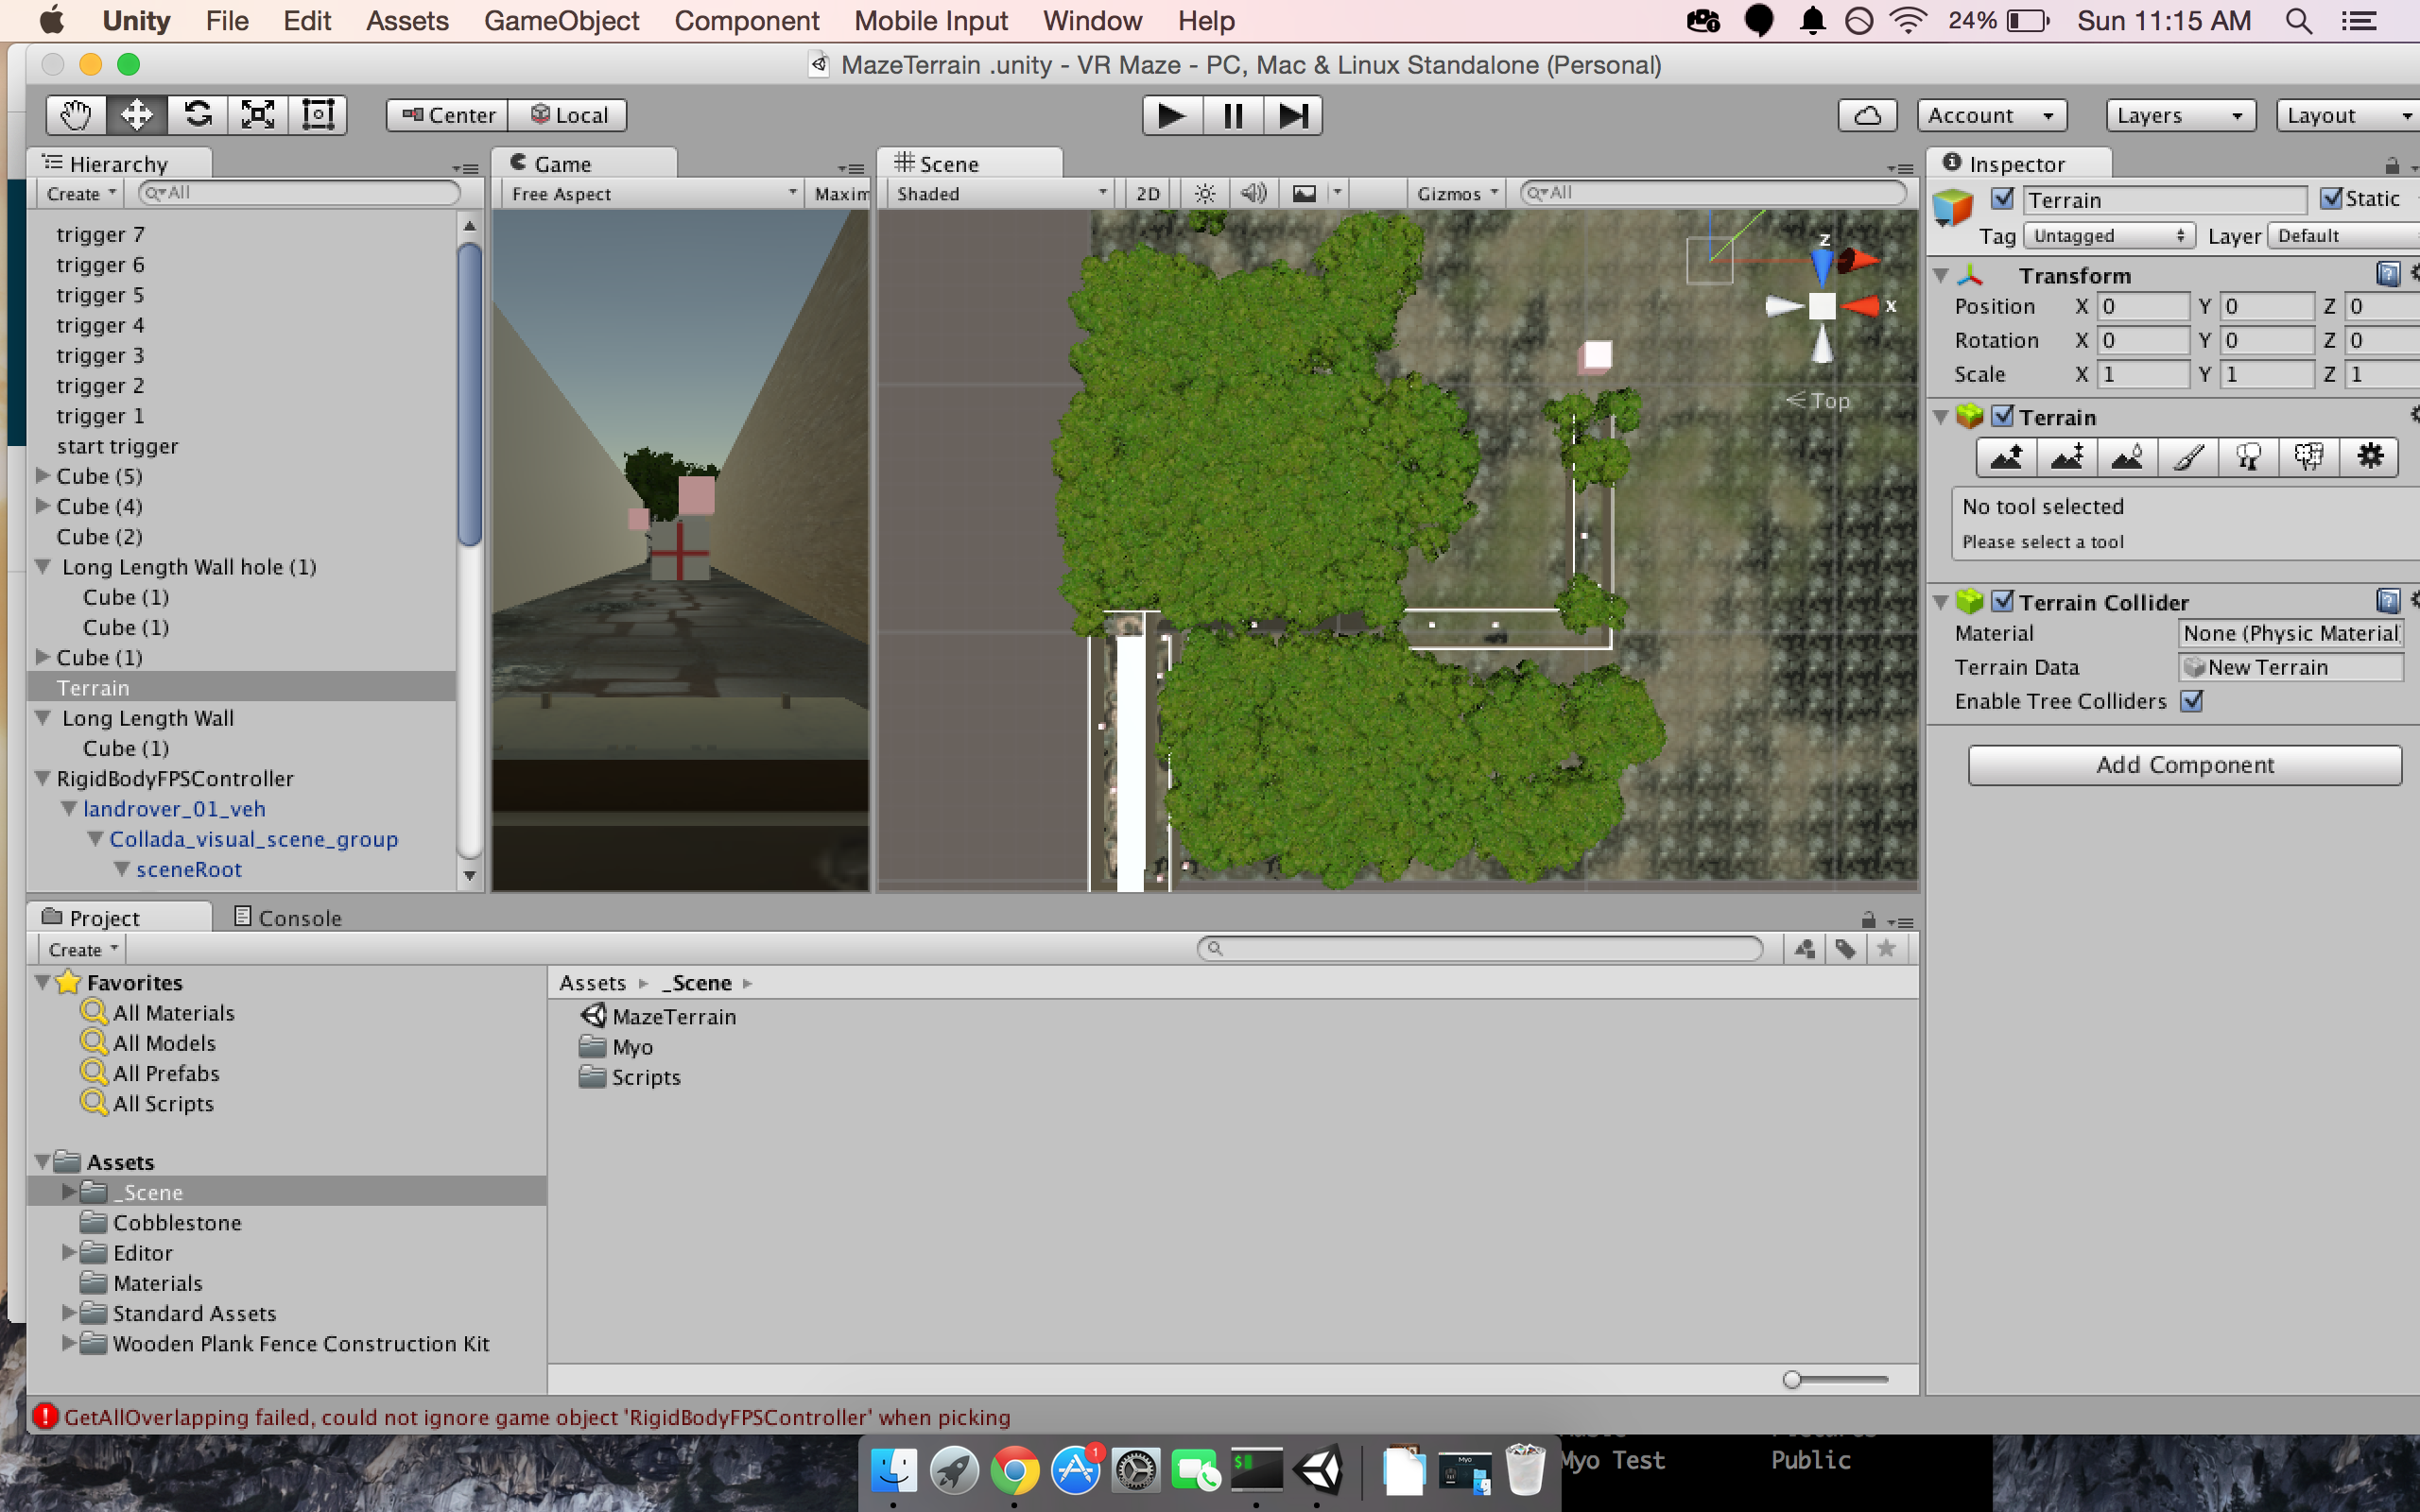Toggle the Terrain Collider component checkbox
The height and width of the screenshot is (1512, 2420).
click(2002, 601)
